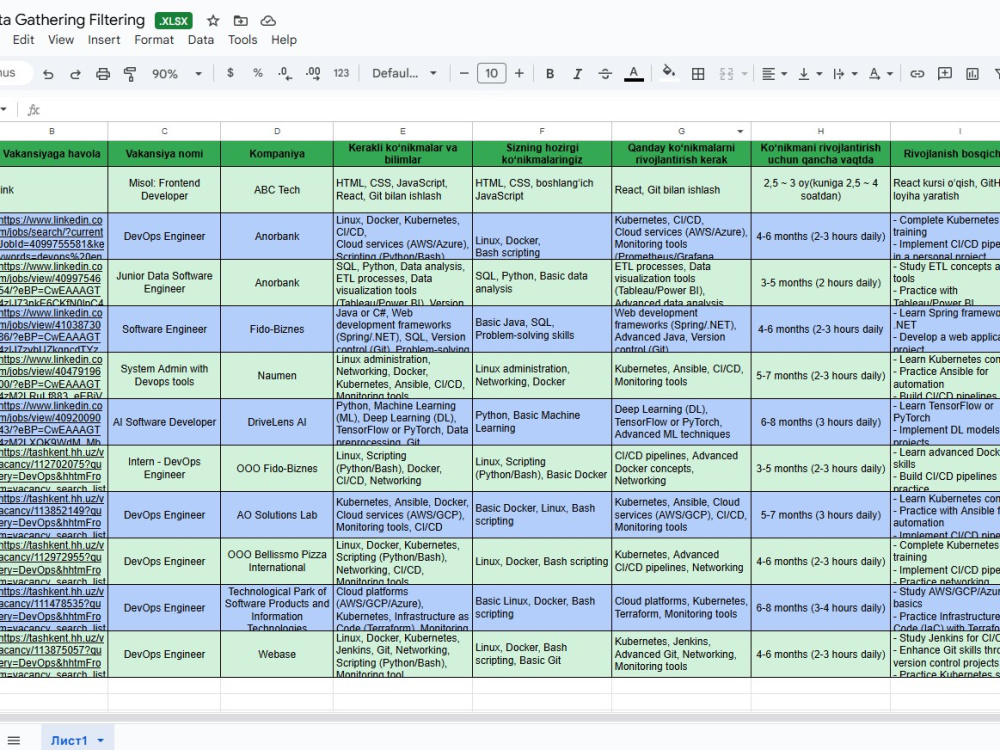The height and width of the screenshot is (750, 1000).
Task: Open the Insert menu
Action: [104, 40]
